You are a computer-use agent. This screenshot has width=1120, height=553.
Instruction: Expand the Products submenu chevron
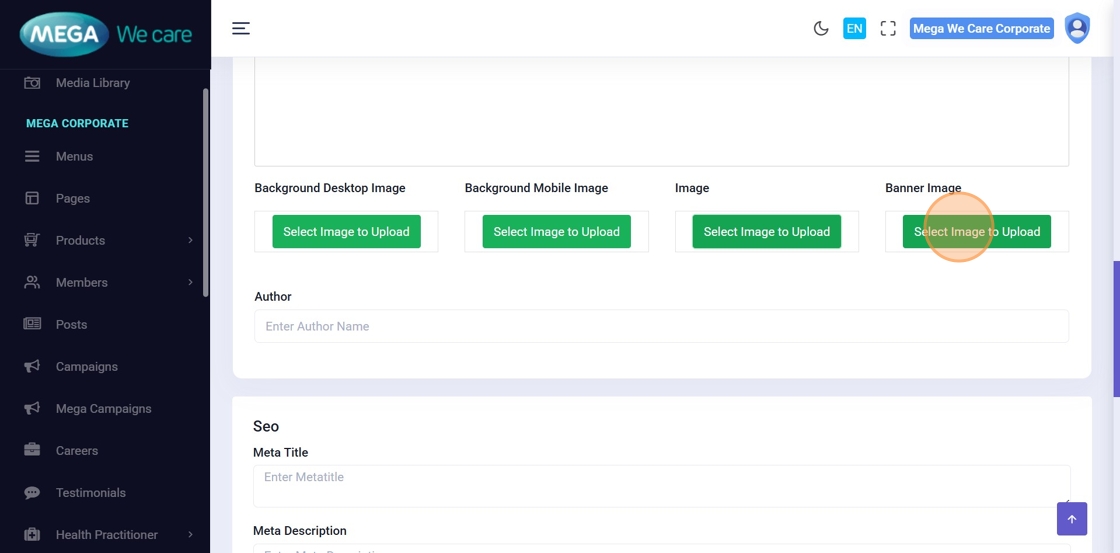tap(190, 241)
